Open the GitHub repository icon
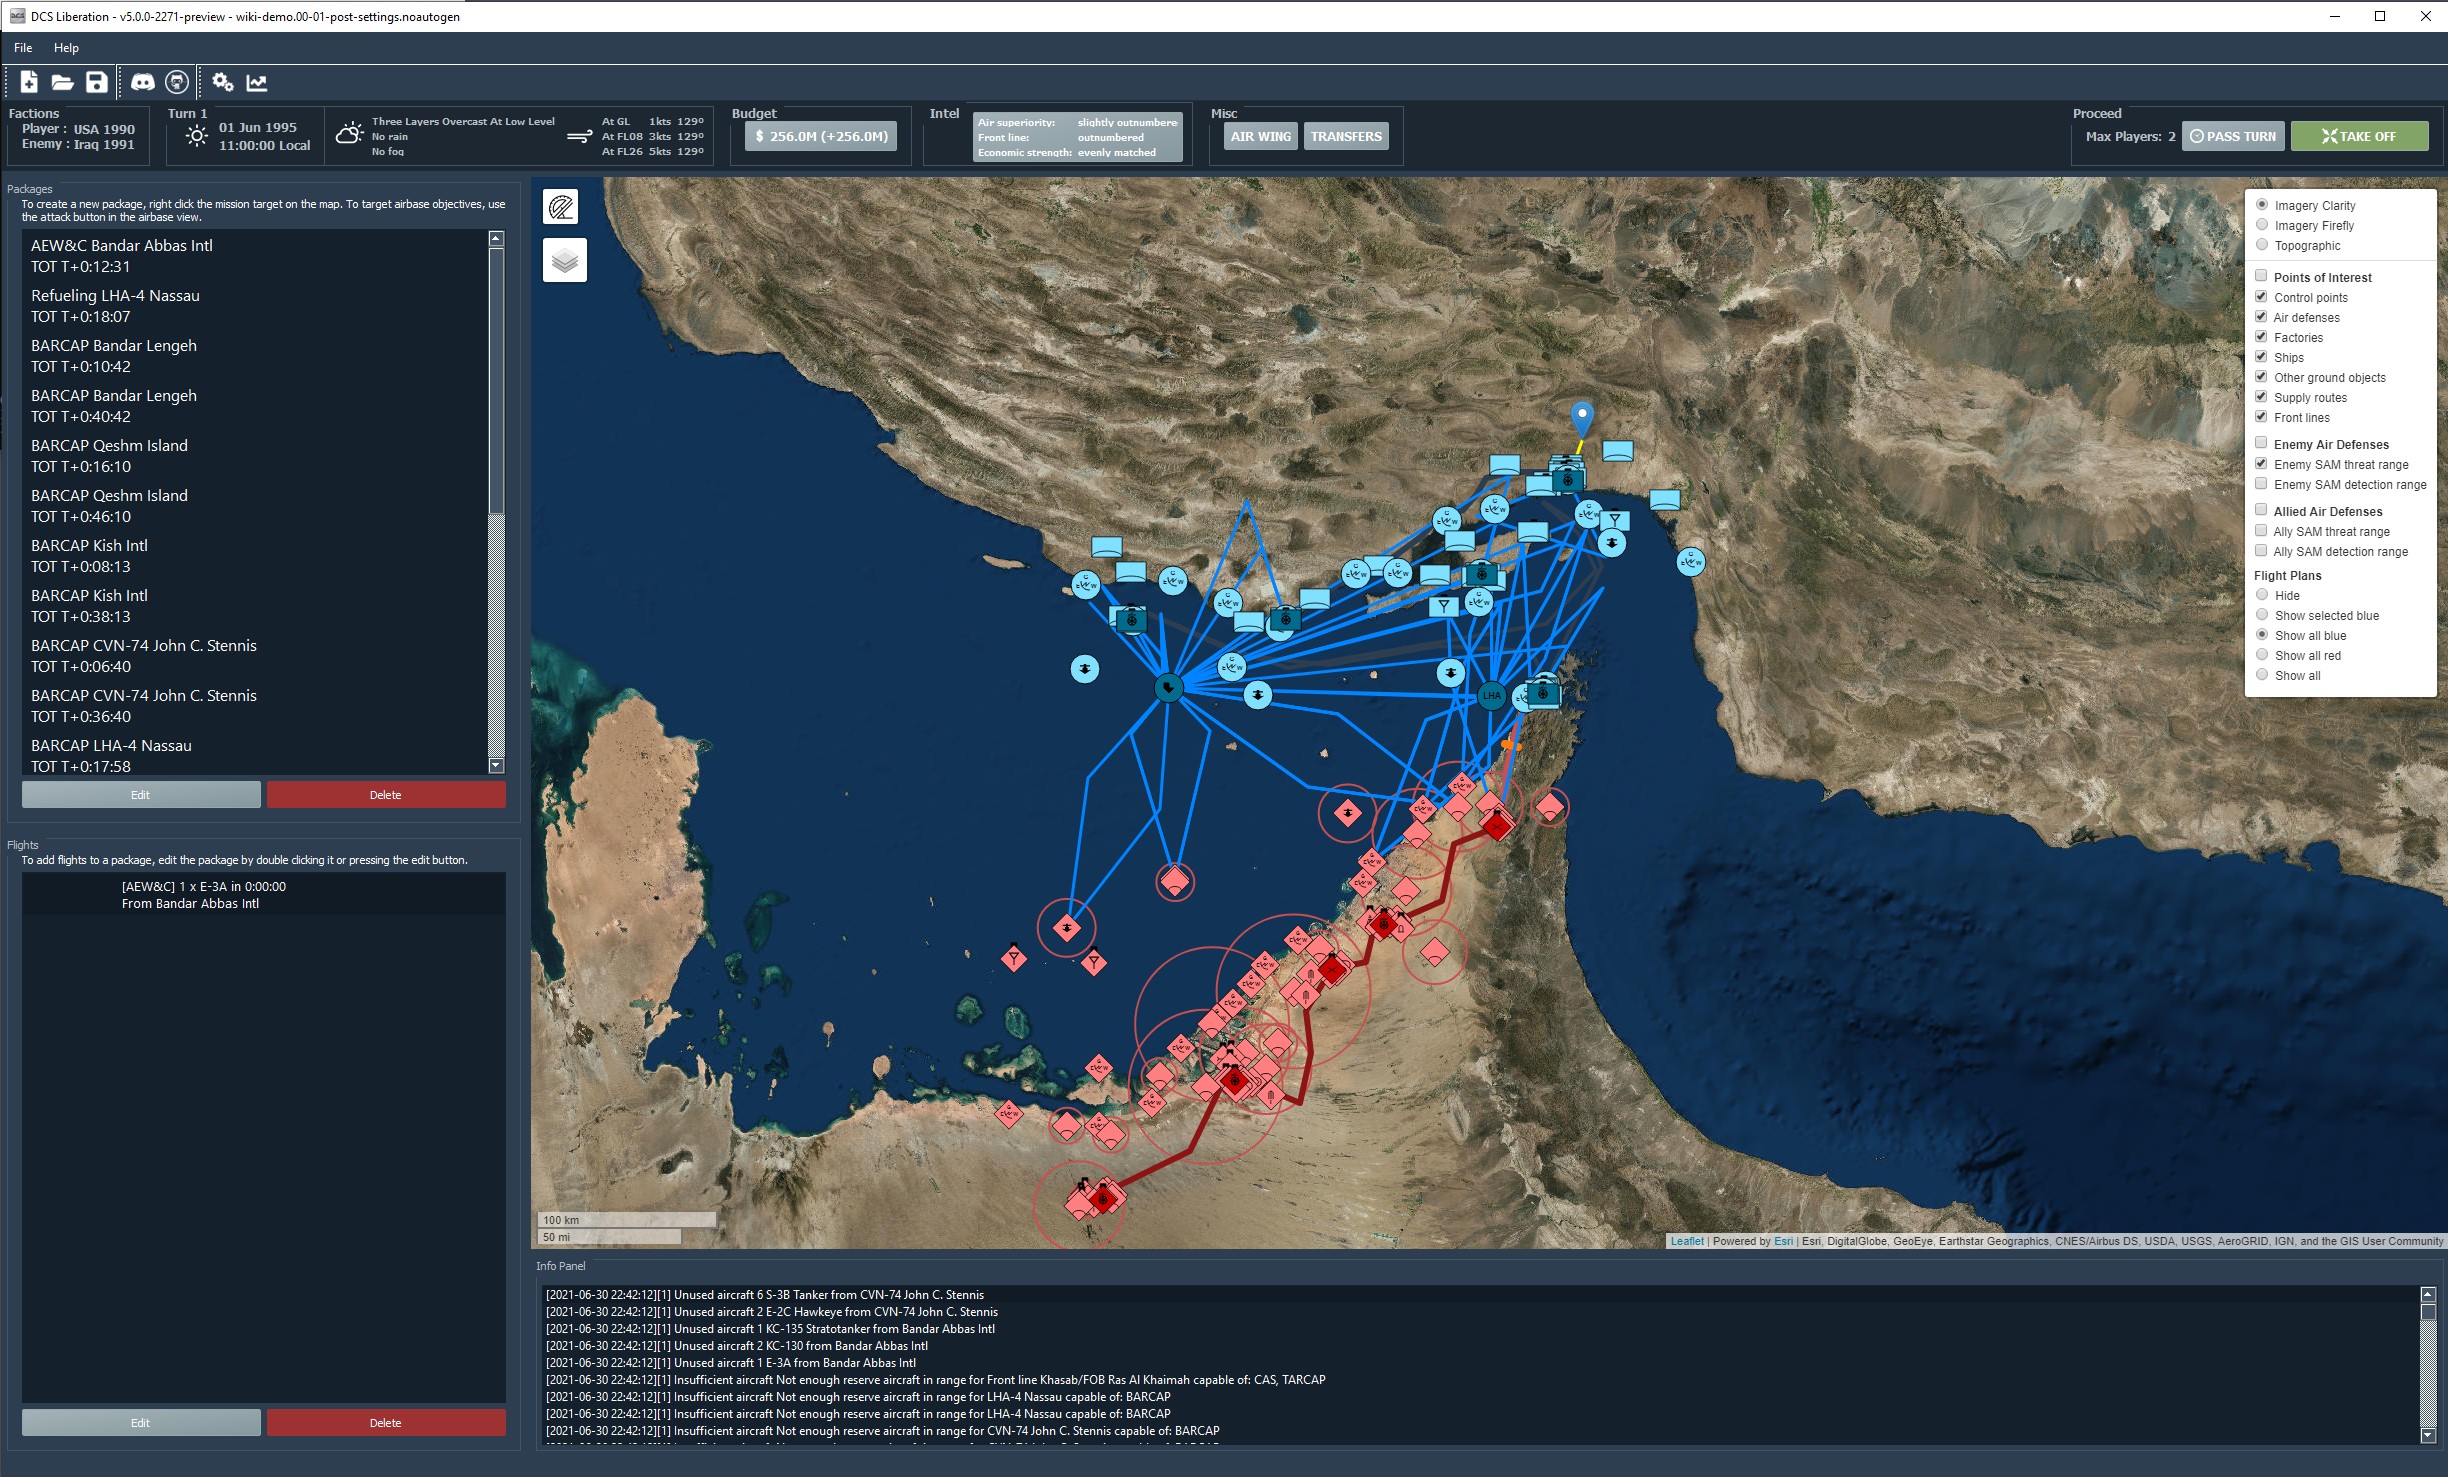Image resolution: width=2448 pixels, height=1477 pixels. (x=177, y=82)
